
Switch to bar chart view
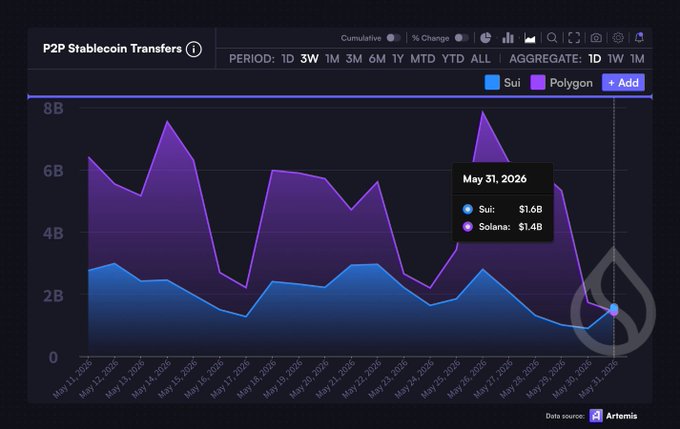[508, 38]
